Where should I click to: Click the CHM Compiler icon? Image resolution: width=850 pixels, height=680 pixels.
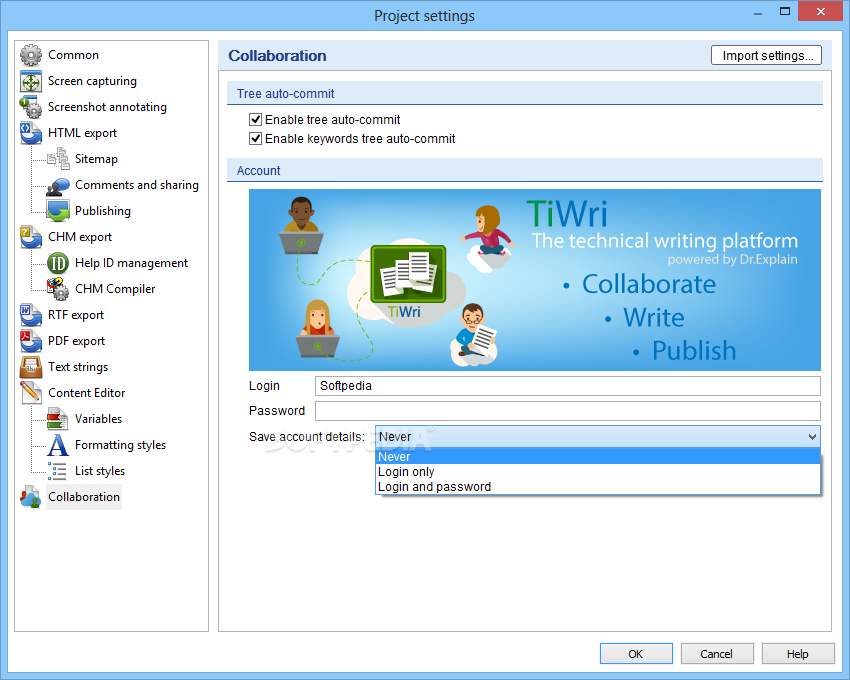tap(58, 289)
